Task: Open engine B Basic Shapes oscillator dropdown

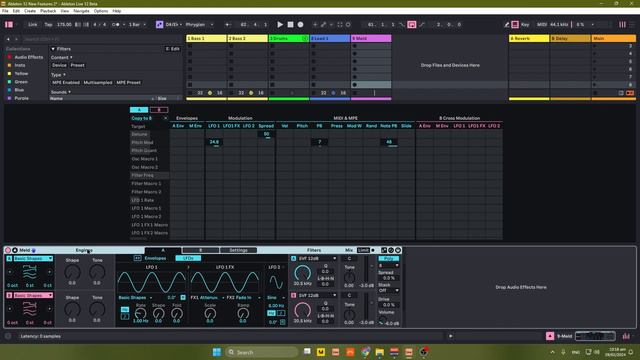Action: click(33, 296)
